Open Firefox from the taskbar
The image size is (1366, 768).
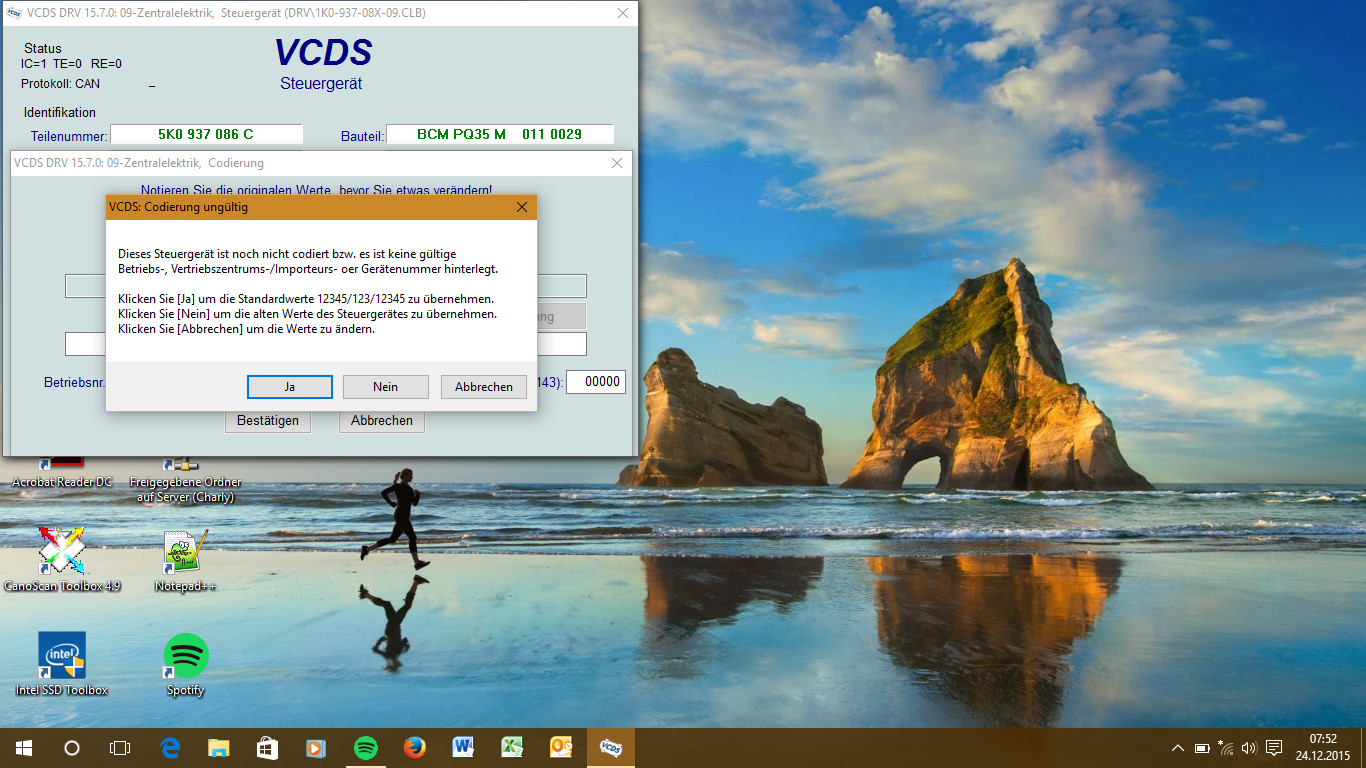tap(415, 748)
